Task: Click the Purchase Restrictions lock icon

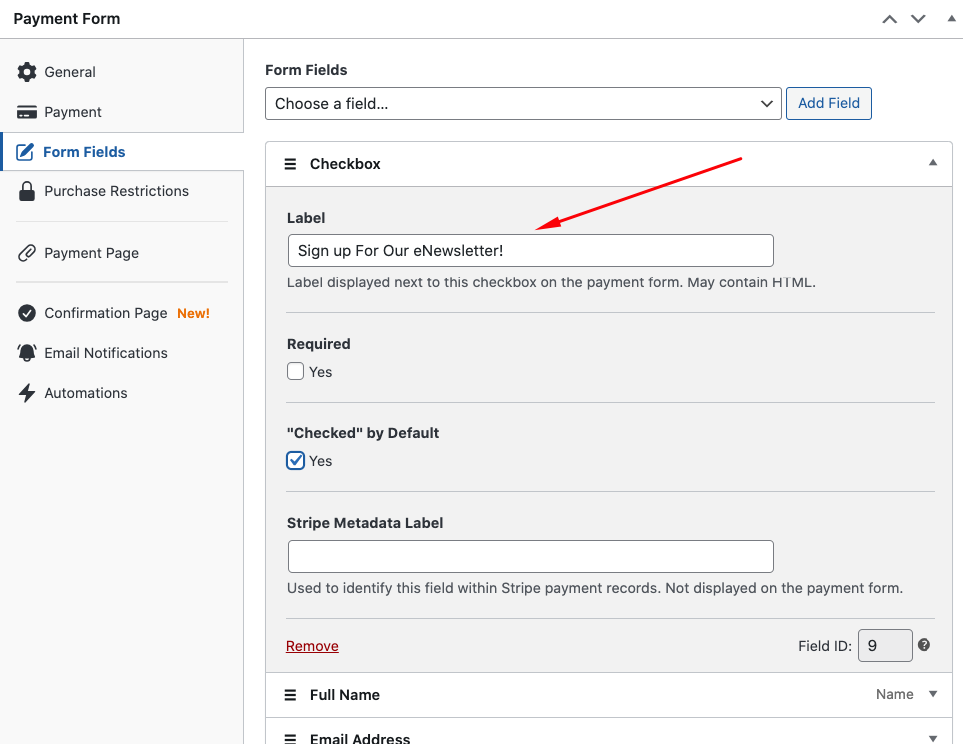Action: 27,191
